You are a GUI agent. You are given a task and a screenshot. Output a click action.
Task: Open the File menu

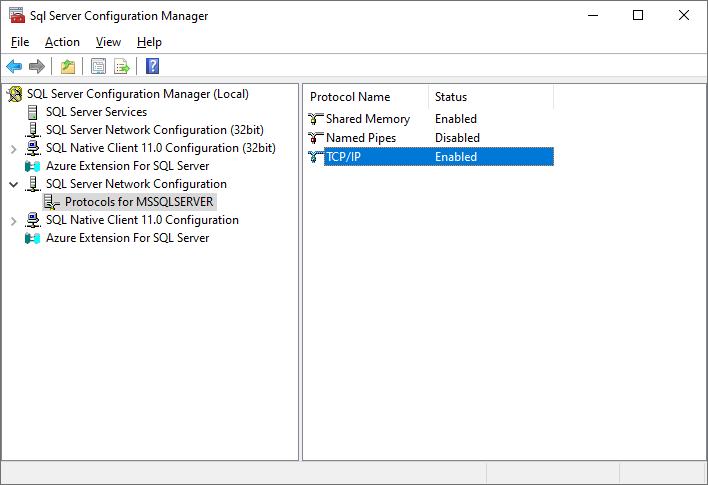[20, 42]
